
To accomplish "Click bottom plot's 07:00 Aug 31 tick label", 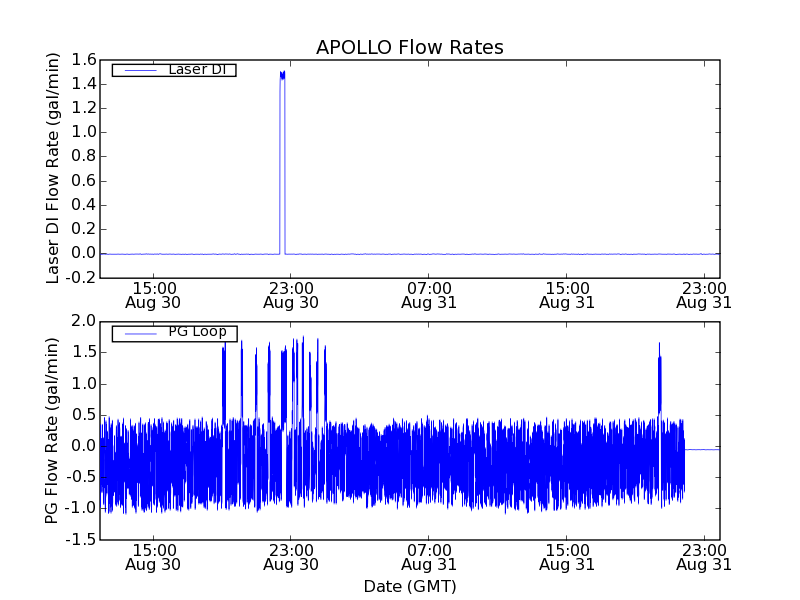I will [429, 558].
